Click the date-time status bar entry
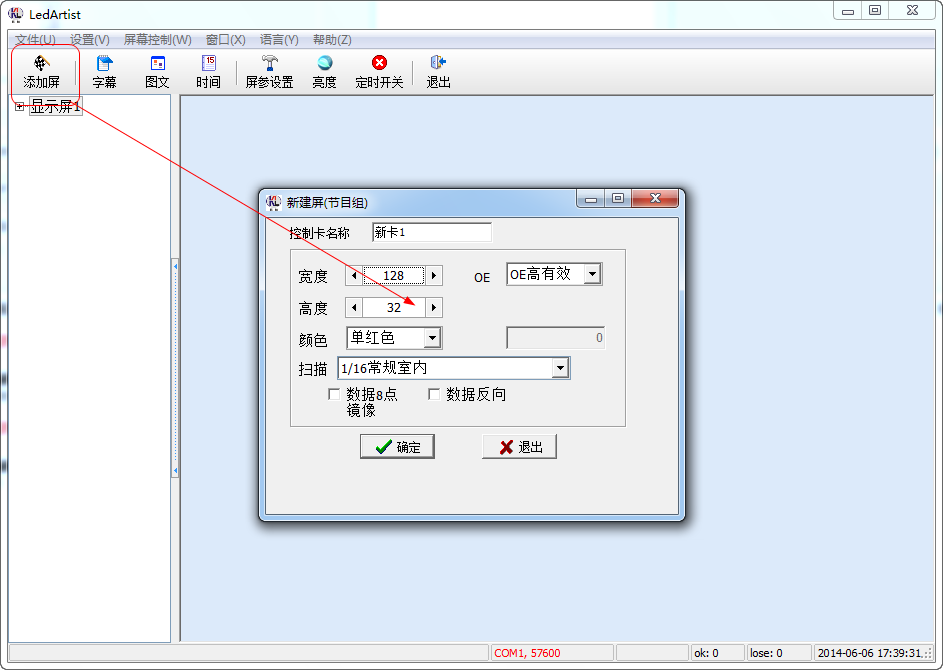Screen dimensions: 943x670 coord(871,653)
